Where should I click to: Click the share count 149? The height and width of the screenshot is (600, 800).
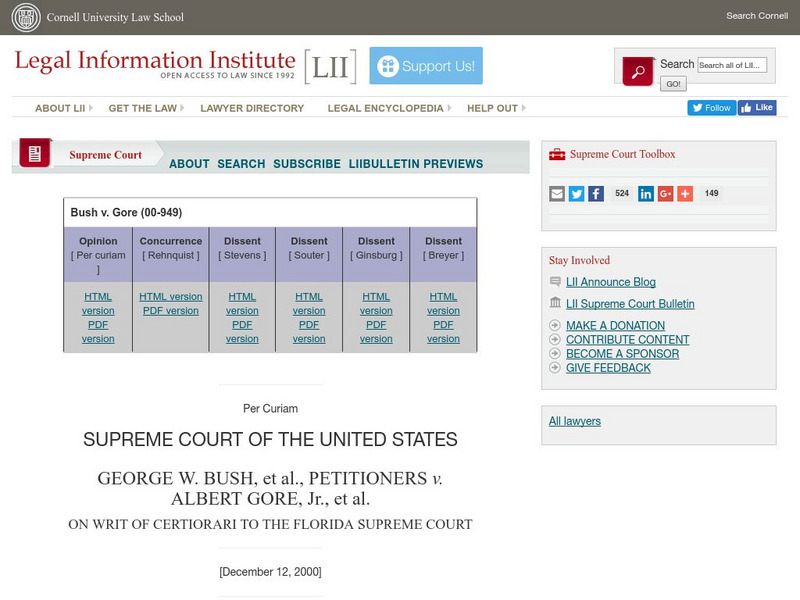click(x=711, y=193)
